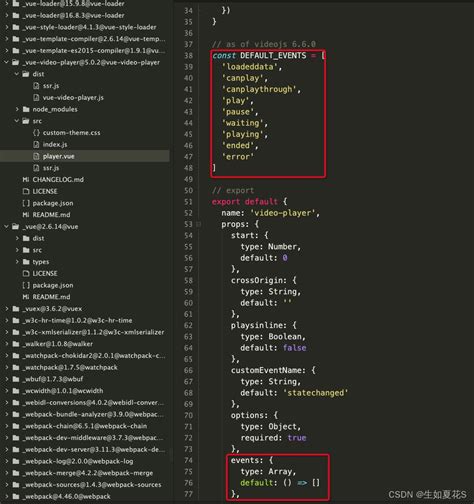Click the custom-theme.css braces icon
The image size is (474, 504).
click(36, 133)
